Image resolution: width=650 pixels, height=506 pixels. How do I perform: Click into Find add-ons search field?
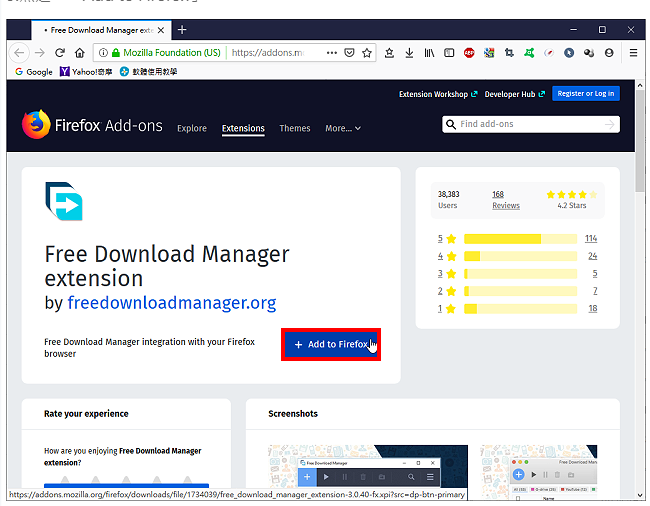(531, 124)
